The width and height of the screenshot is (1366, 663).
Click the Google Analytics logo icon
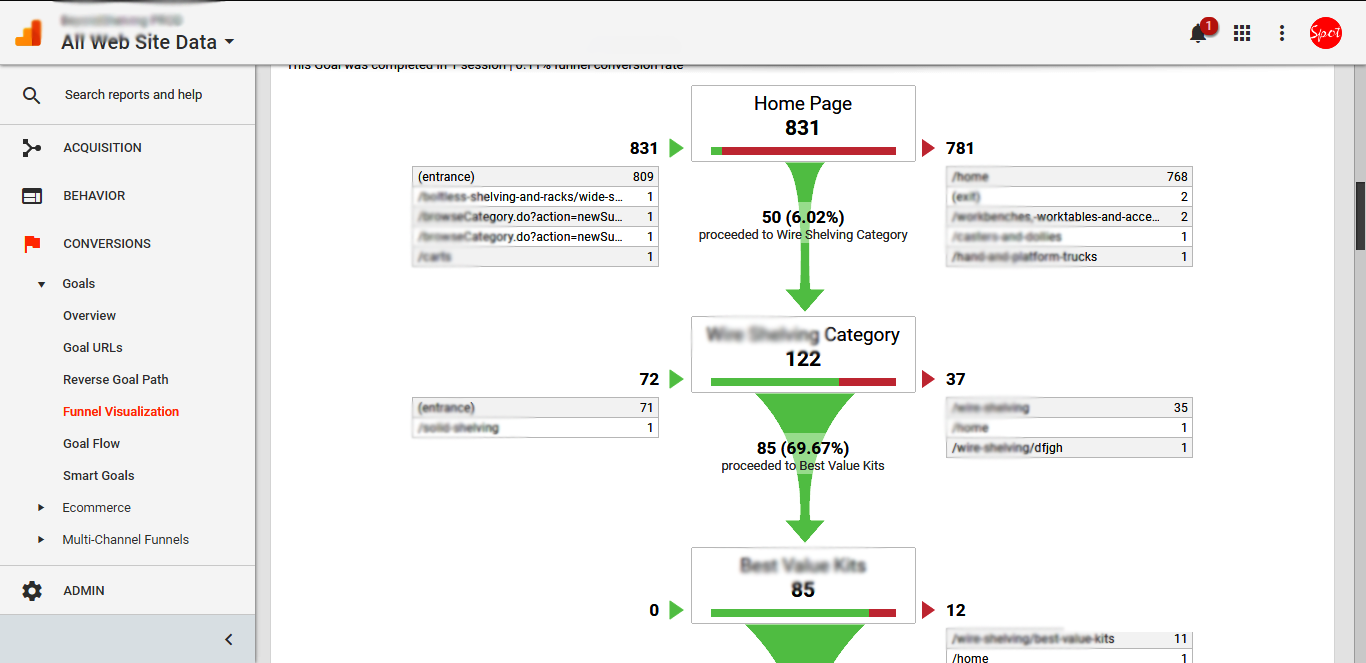click(x=28, y=33)
